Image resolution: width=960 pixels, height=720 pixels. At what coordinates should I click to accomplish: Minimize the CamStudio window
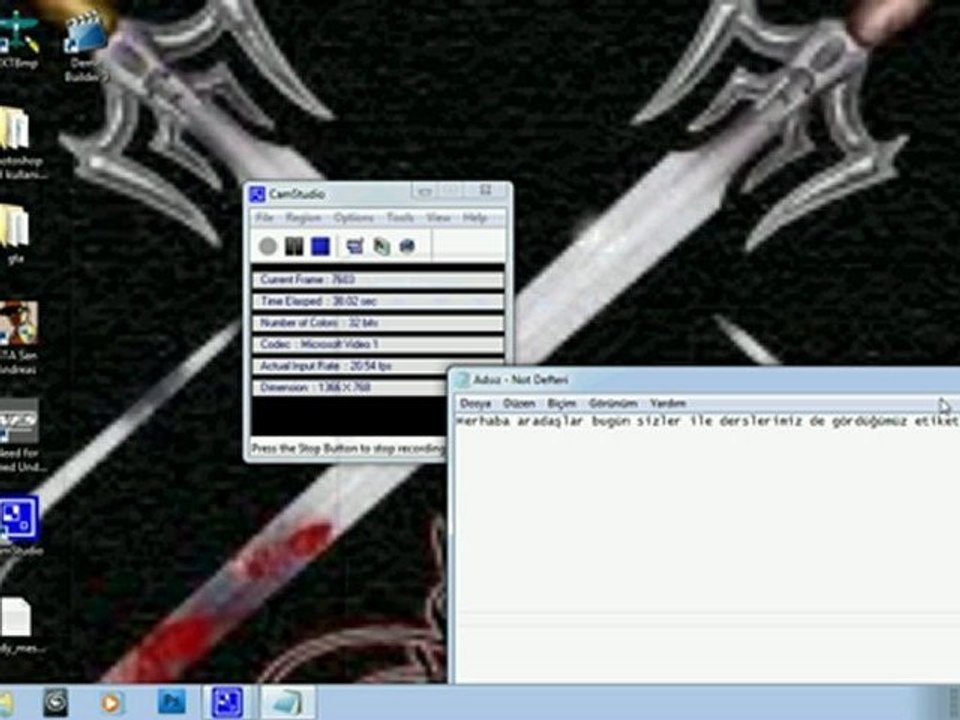click(x=425, y=192)
